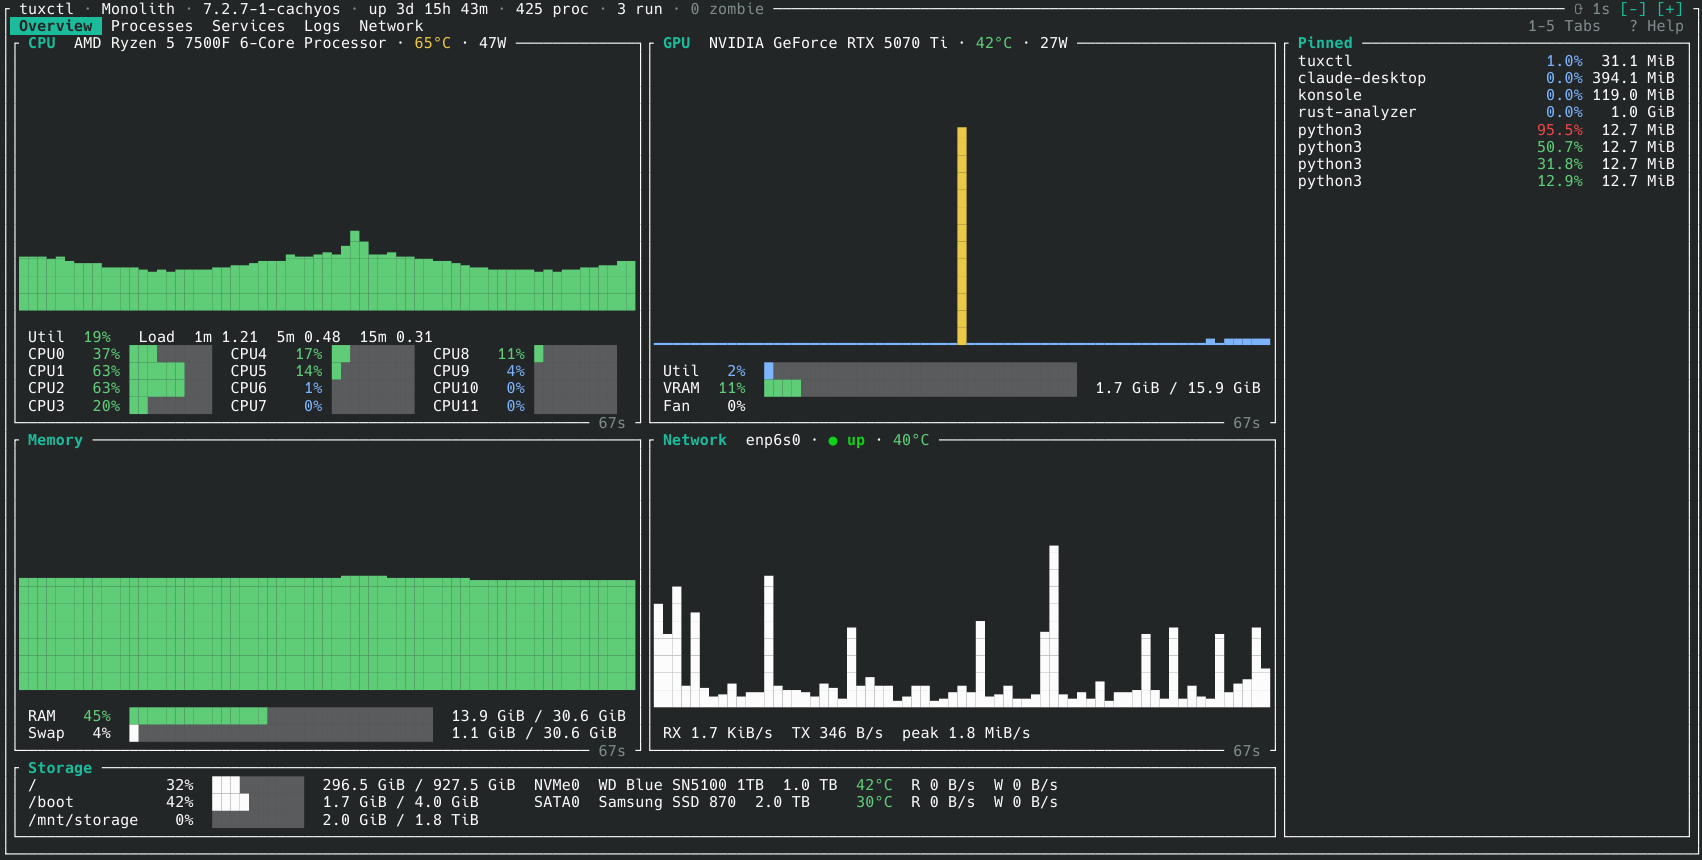Click the refresh interval icon beside 1s

coord(1579,9)
